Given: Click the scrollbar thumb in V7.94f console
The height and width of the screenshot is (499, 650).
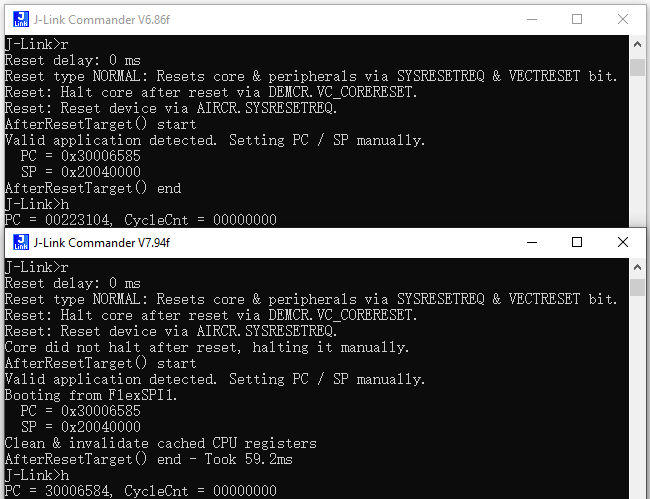Looking at the screenshot, I should (x=637, y=287).
